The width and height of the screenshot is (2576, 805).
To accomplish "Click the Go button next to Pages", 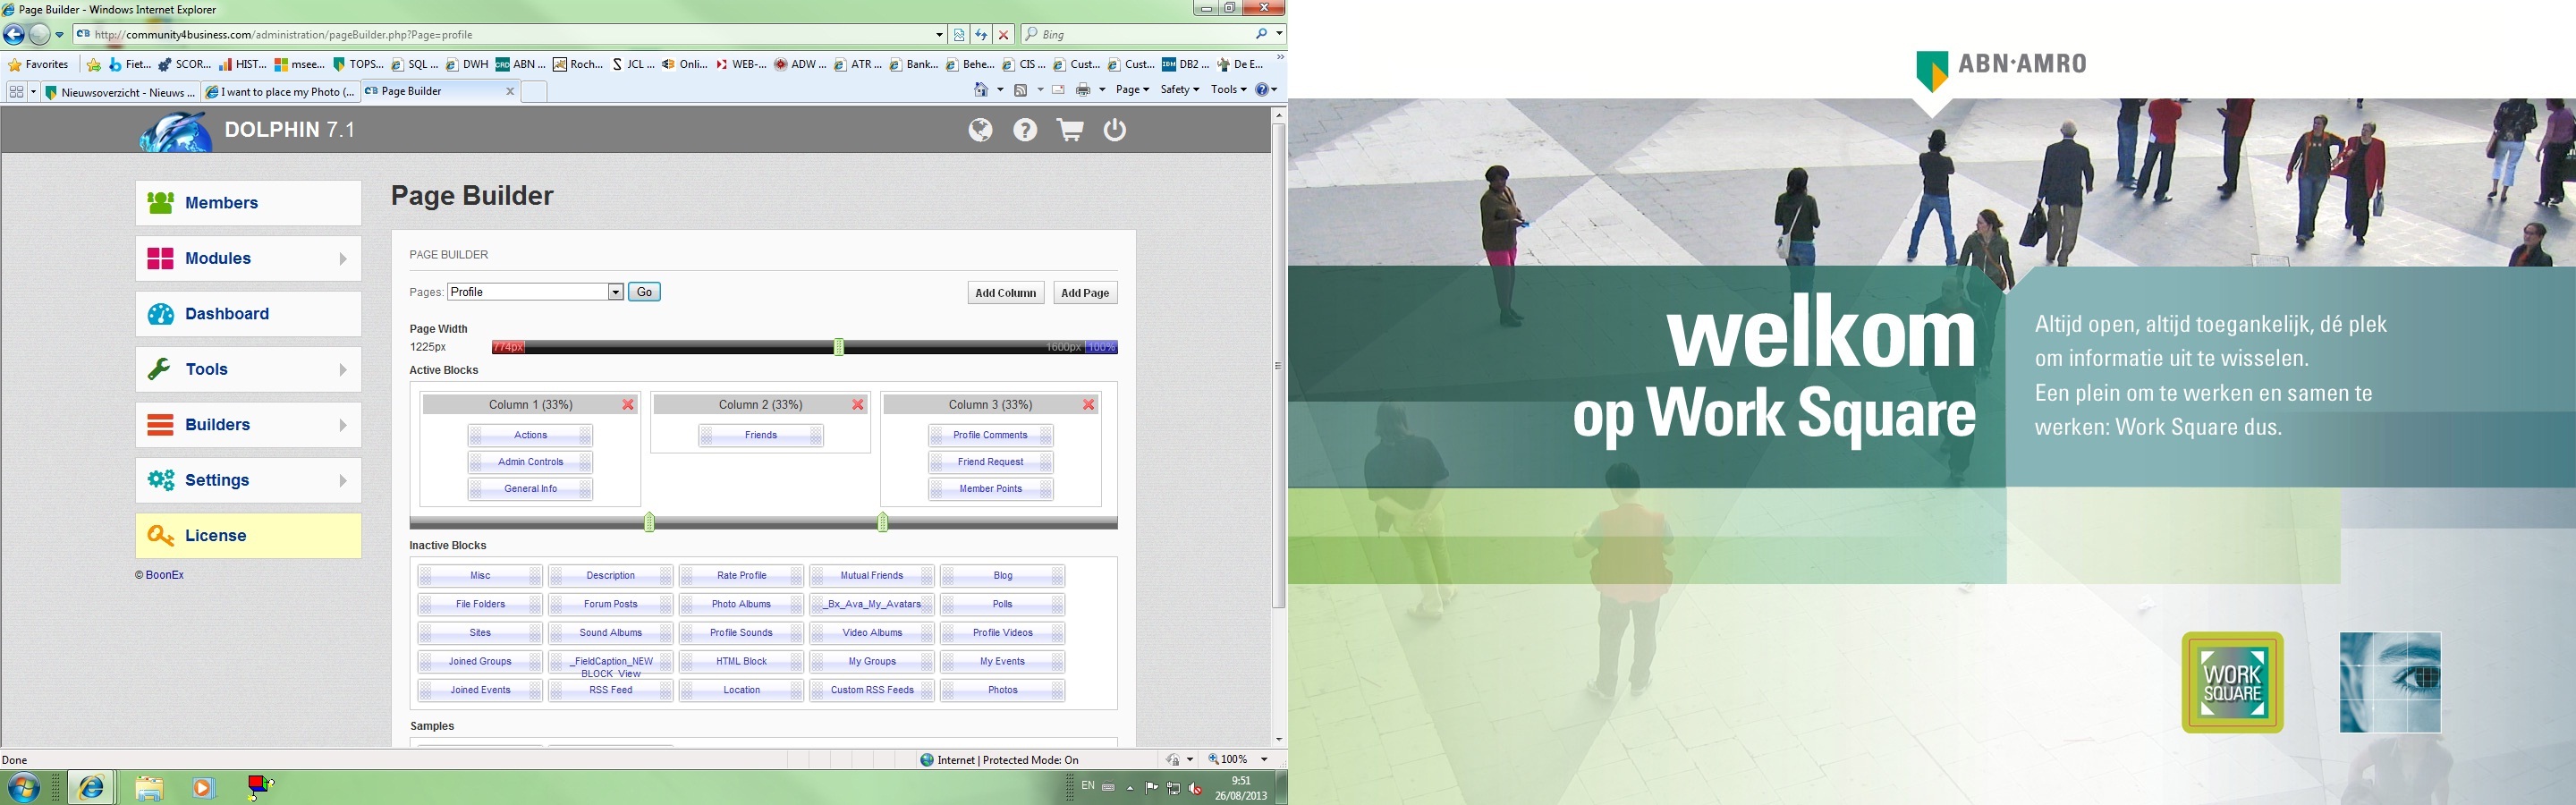I will point(644,292).
